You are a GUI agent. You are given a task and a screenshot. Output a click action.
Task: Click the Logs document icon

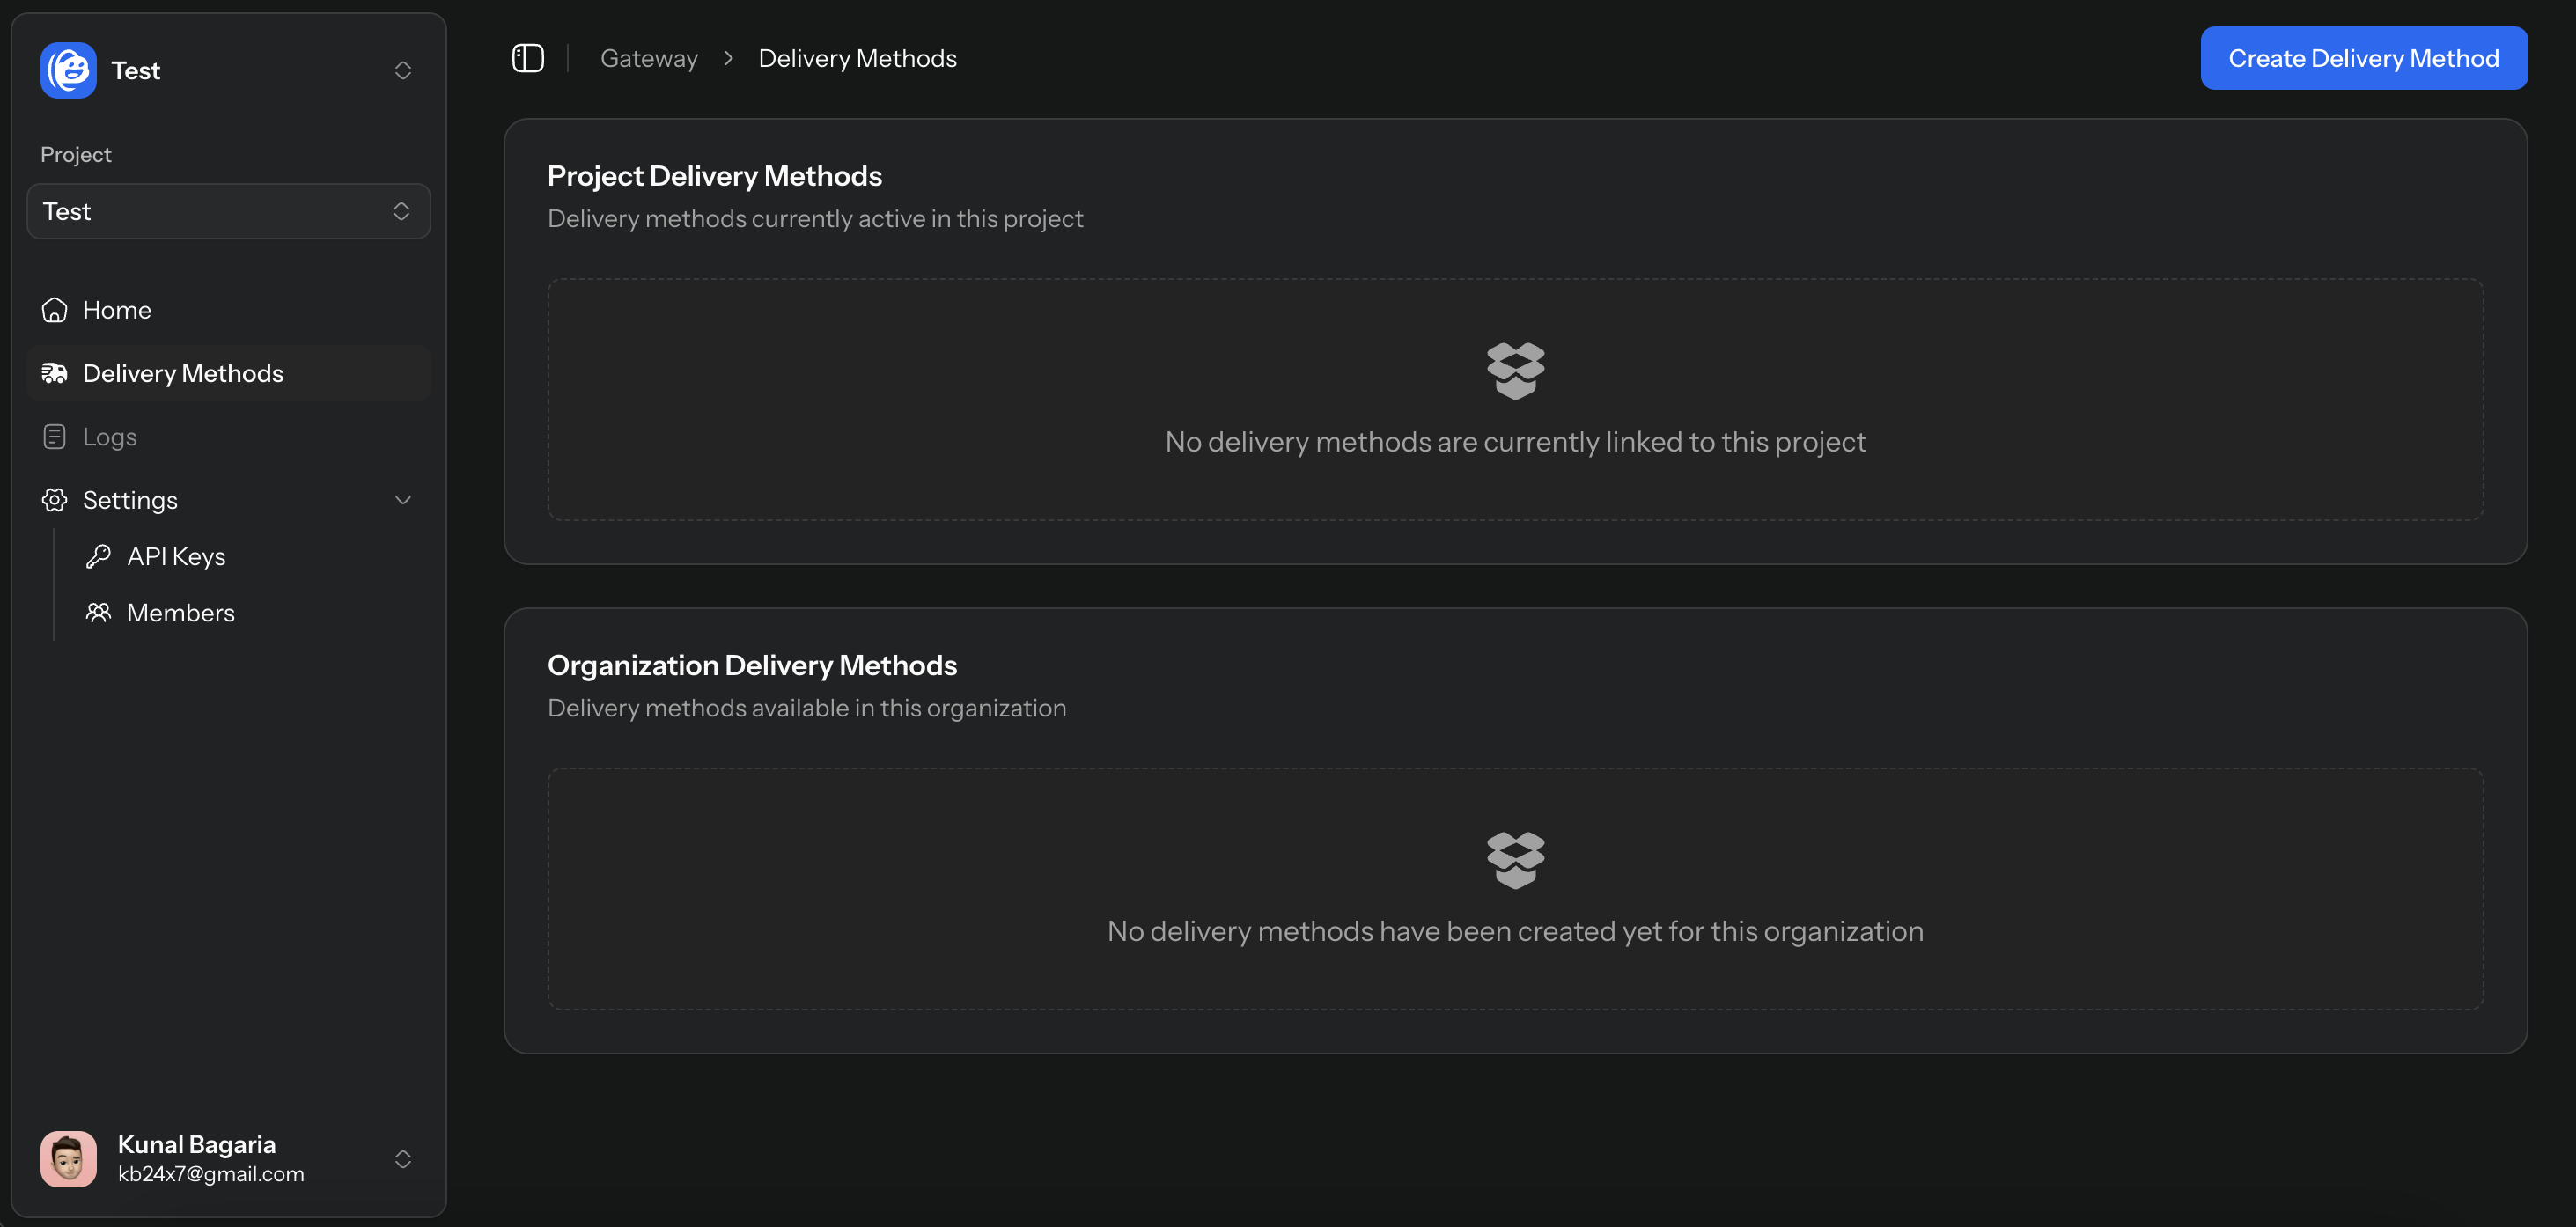coord(54,437)
